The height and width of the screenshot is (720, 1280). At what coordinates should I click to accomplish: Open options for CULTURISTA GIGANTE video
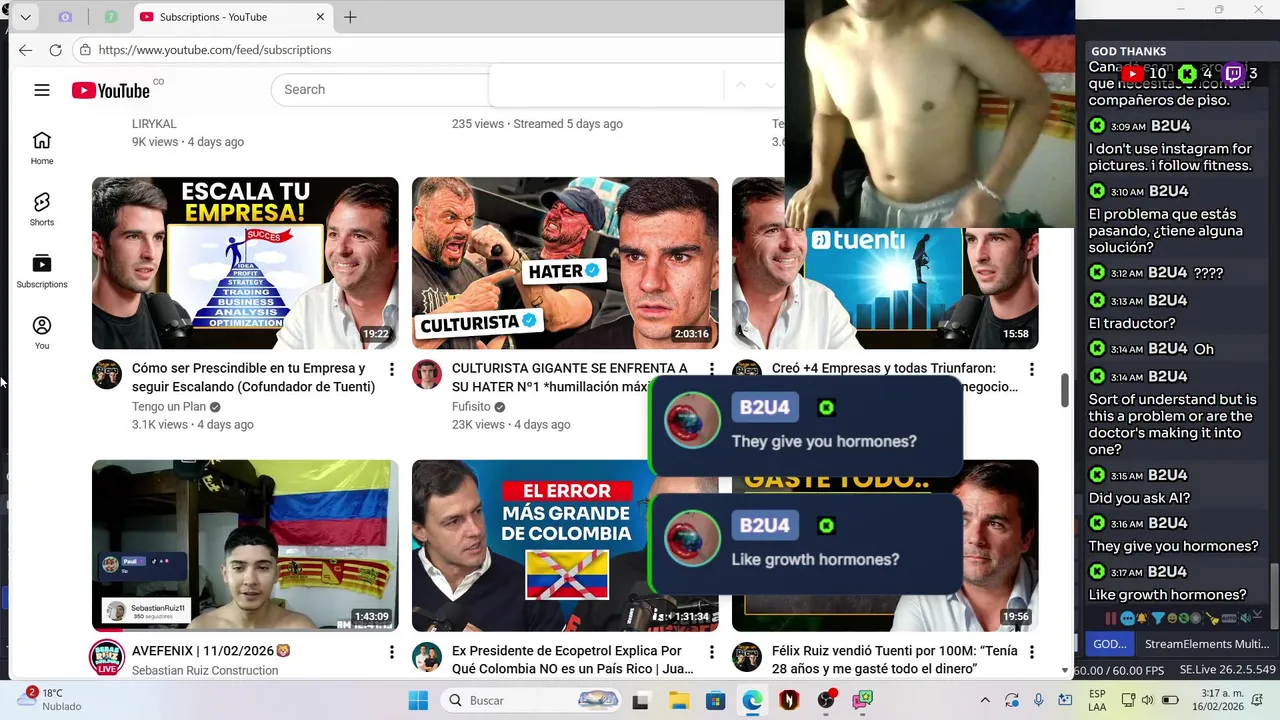(711, 370)
